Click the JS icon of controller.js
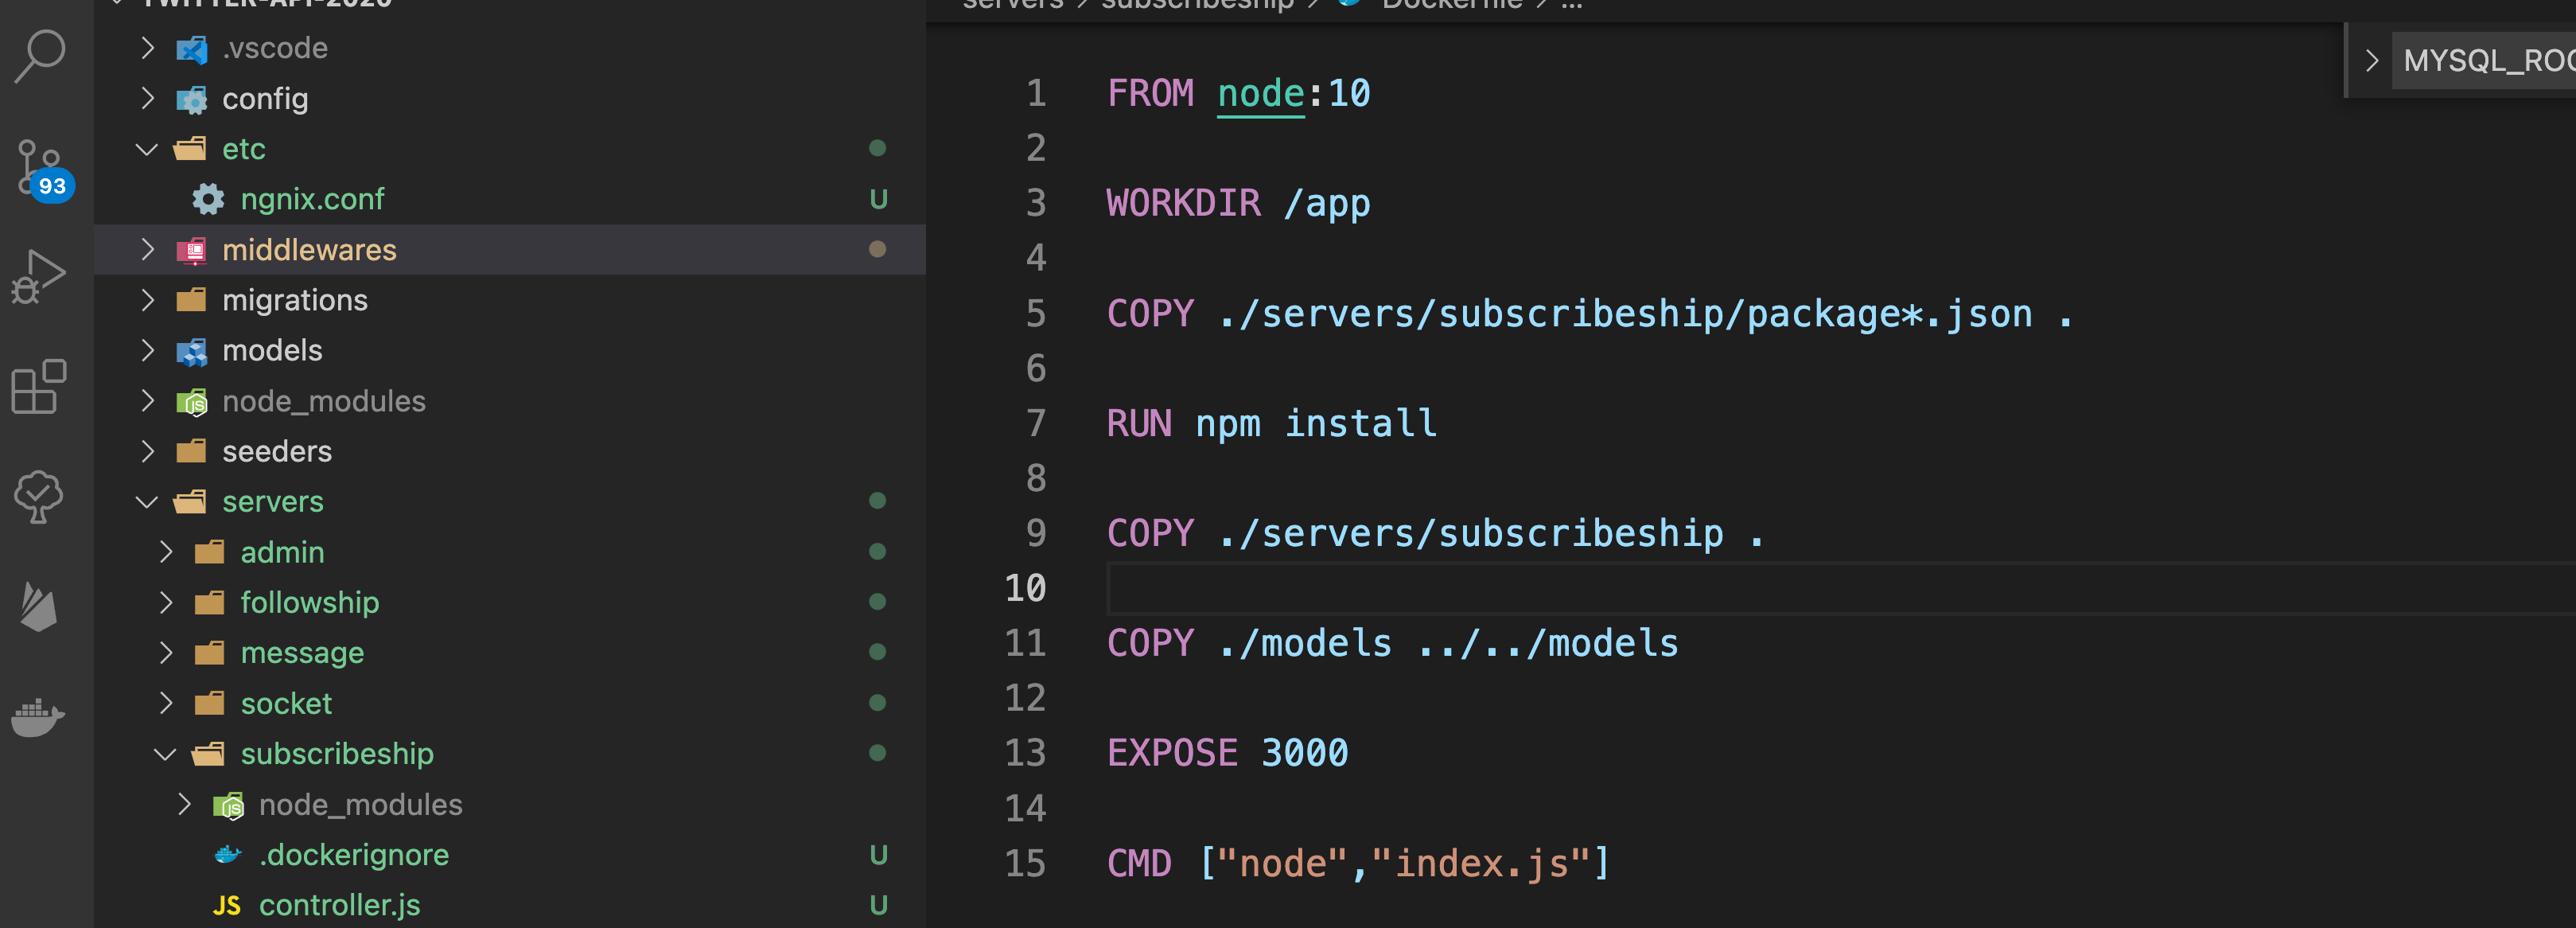 click(x=227, y=906)
